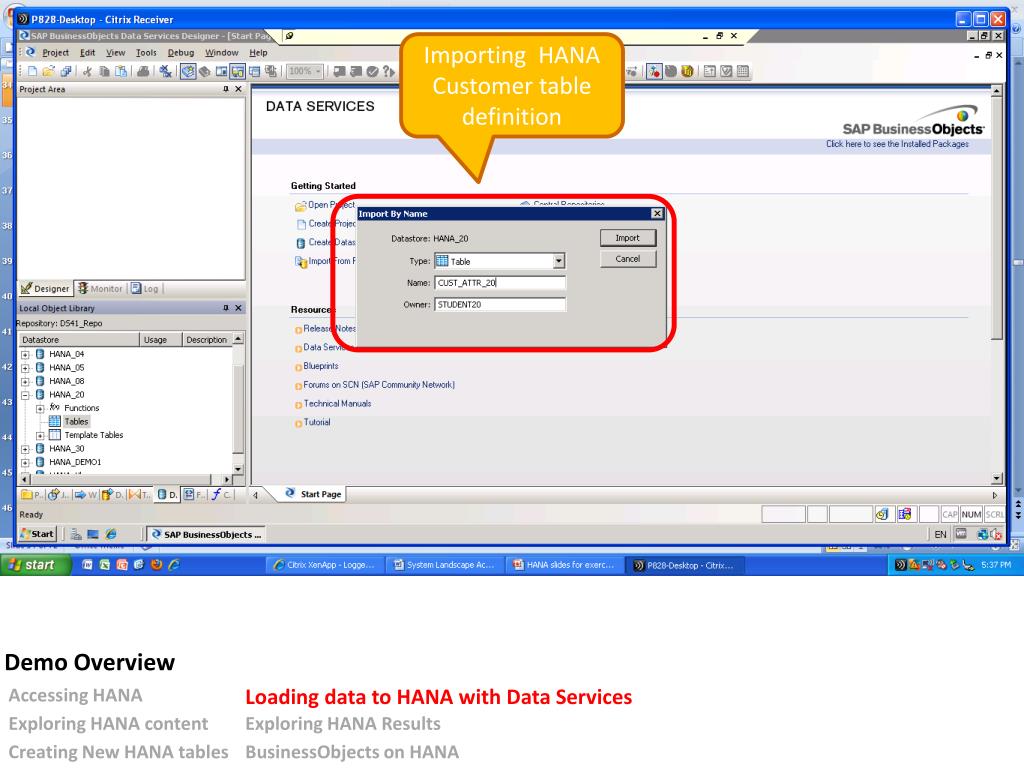The width and height of the screenshot is (1024, 768).
Task: Expand the HANA_08 datastore node
Action: [25, 381]
